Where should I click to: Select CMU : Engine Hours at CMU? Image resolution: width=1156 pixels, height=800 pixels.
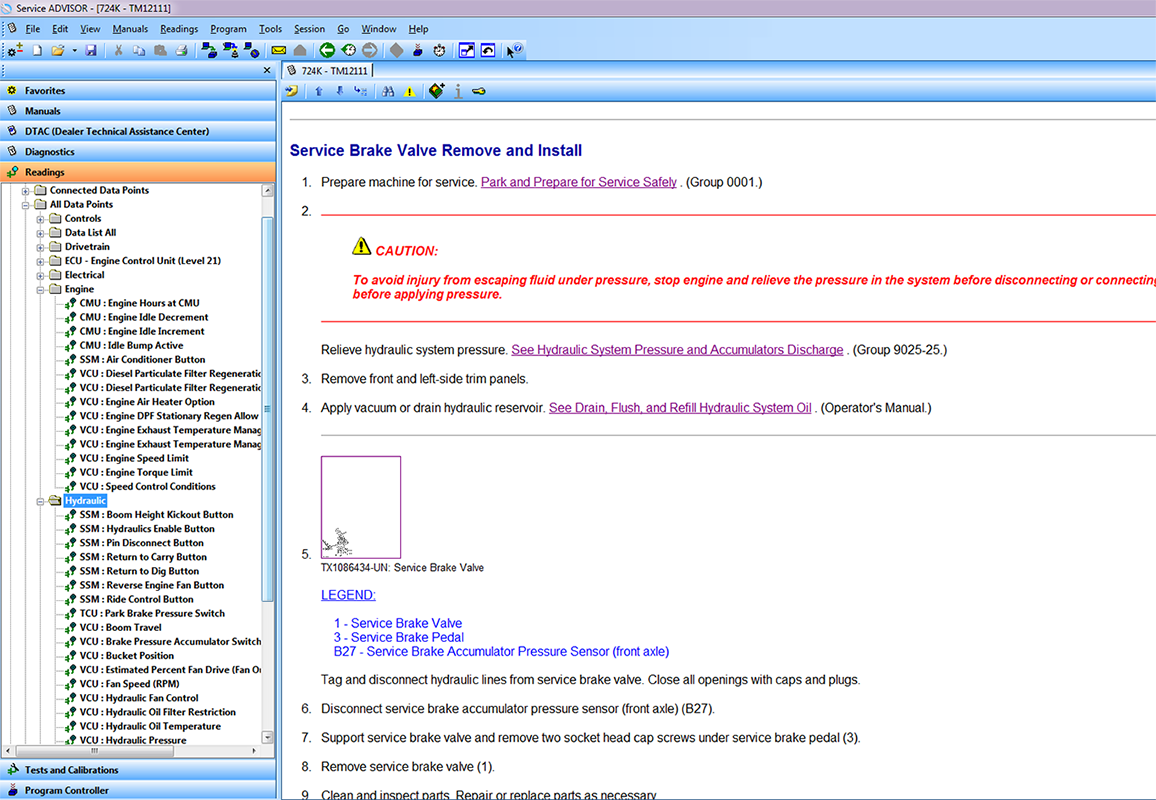click(x=139, y=303)
